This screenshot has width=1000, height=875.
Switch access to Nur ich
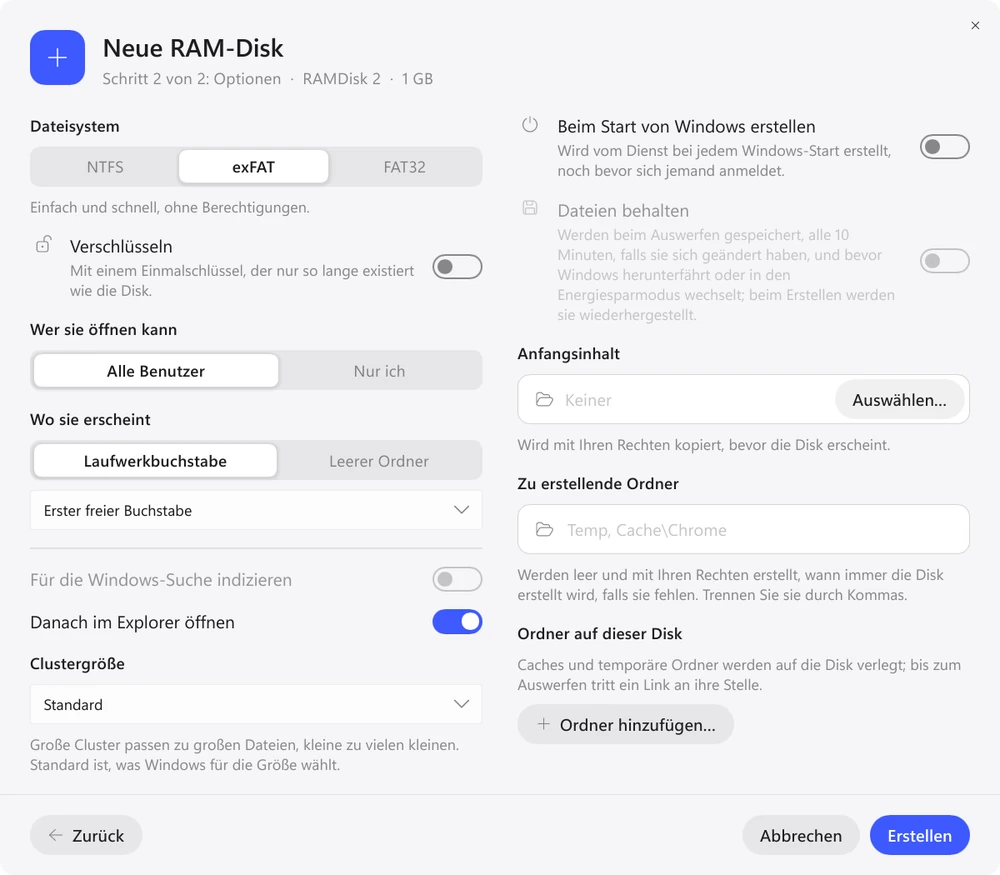click(379, 371)
